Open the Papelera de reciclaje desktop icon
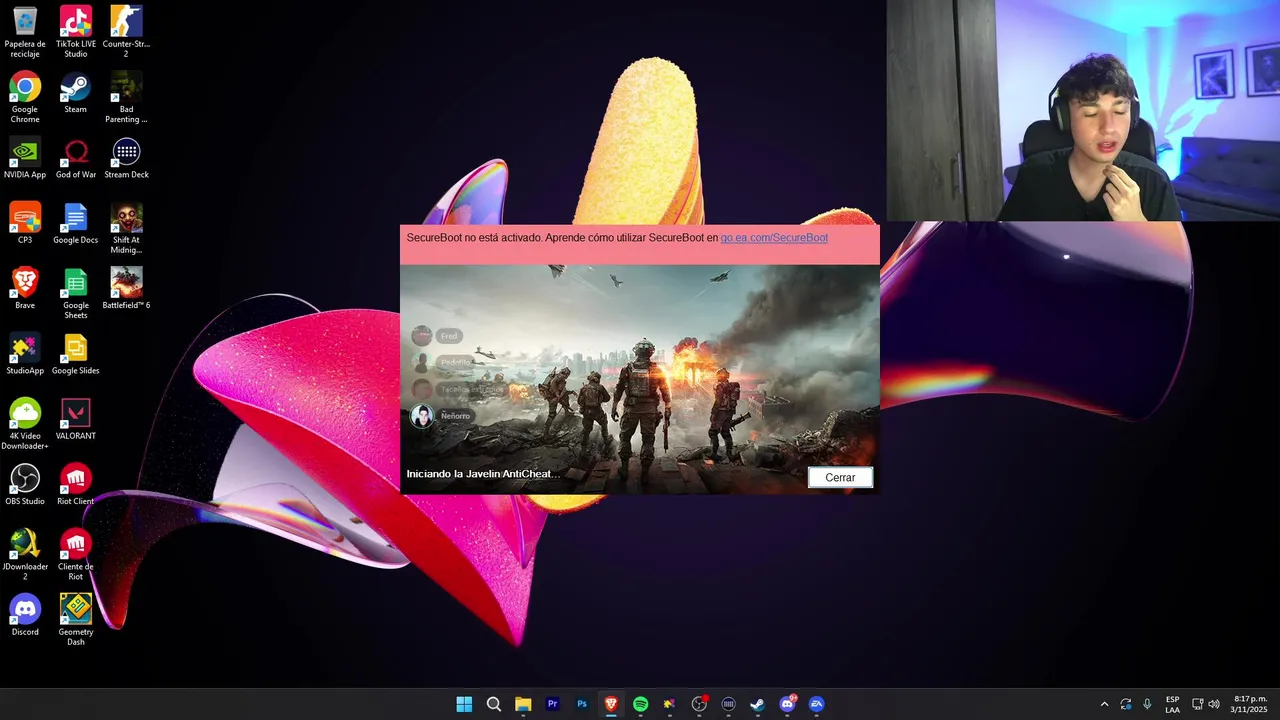This screenshot has width=1280, height=720. point(25,32)
